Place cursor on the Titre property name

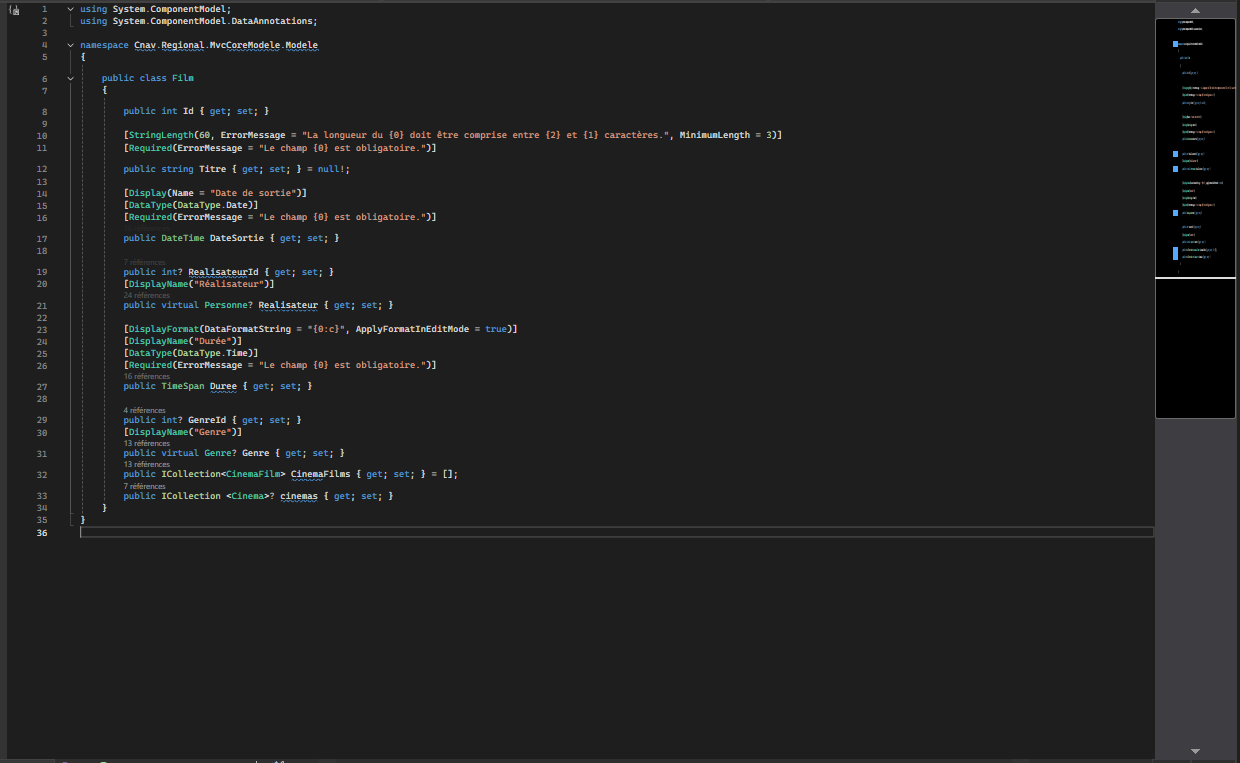[213, 168]
